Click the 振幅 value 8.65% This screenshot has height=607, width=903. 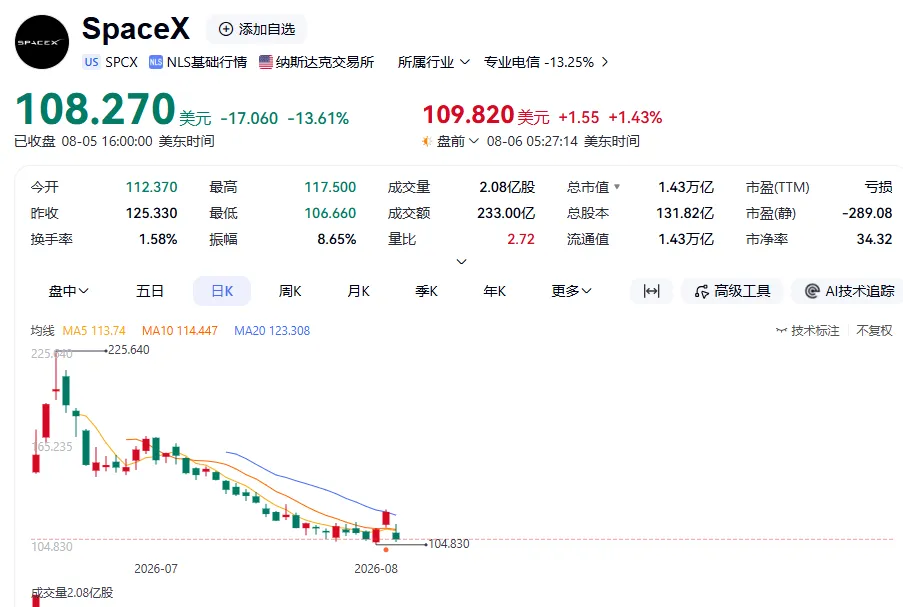(x=336, y=239)
